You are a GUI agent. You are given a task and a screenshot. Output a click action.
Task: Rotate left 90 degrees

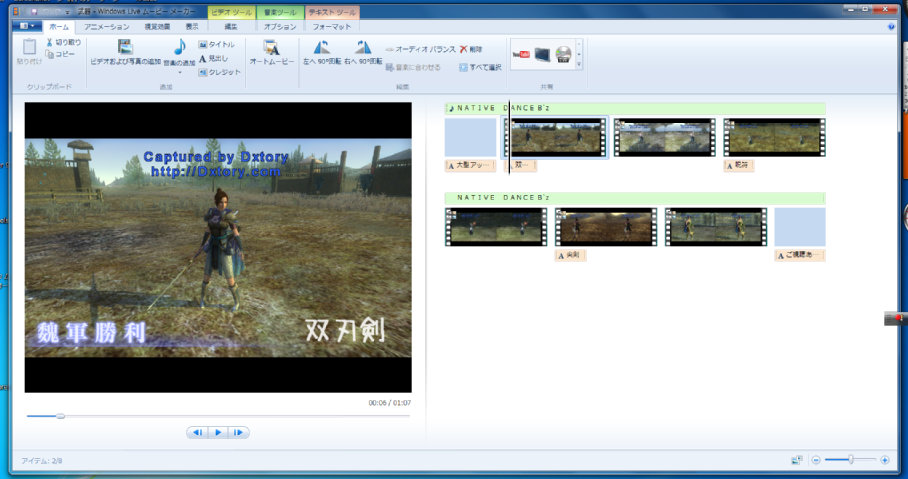pyautogui.click(x=323, y=53)
